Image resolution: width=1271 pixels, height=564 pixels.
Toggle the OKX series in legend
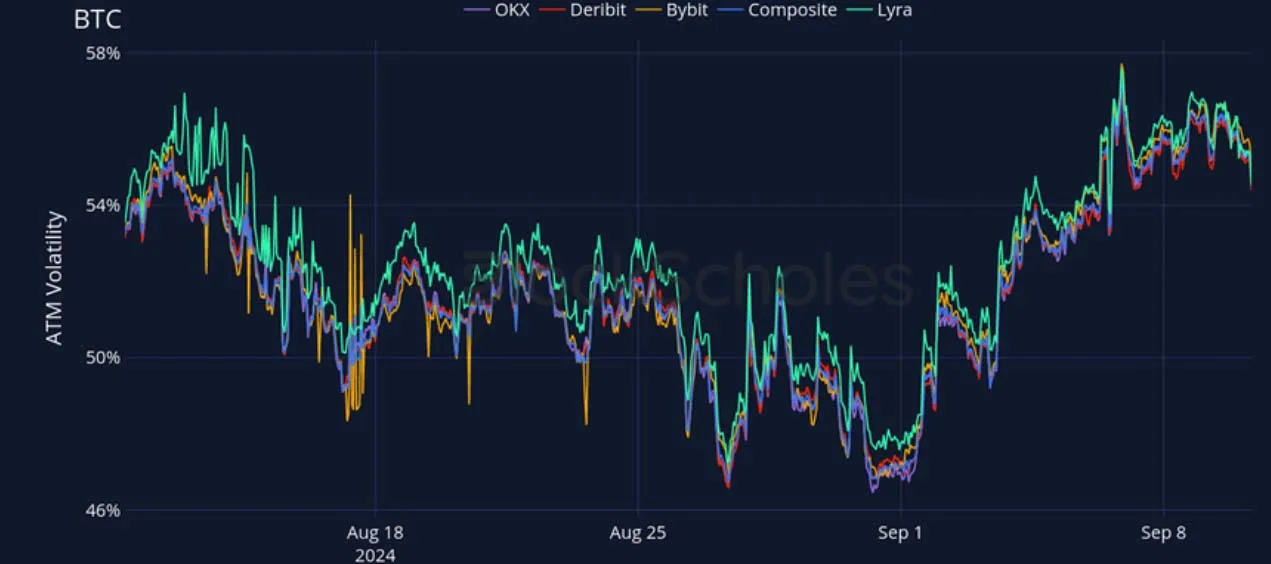pos(497,10)
